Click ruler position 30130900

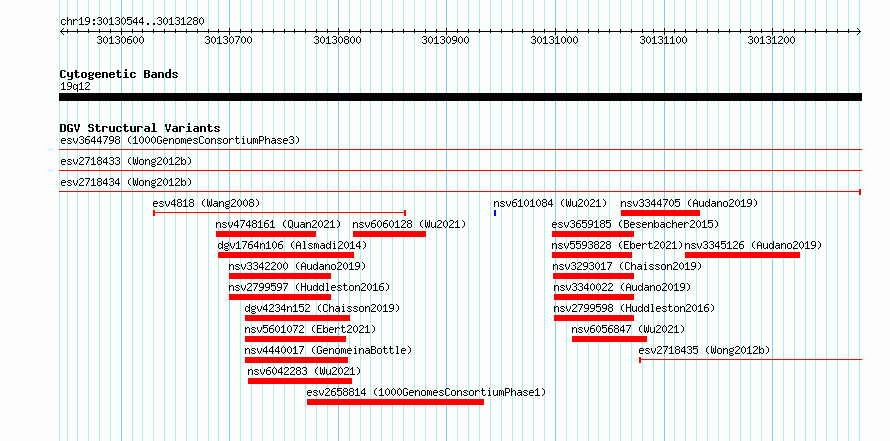coord(446,40)
